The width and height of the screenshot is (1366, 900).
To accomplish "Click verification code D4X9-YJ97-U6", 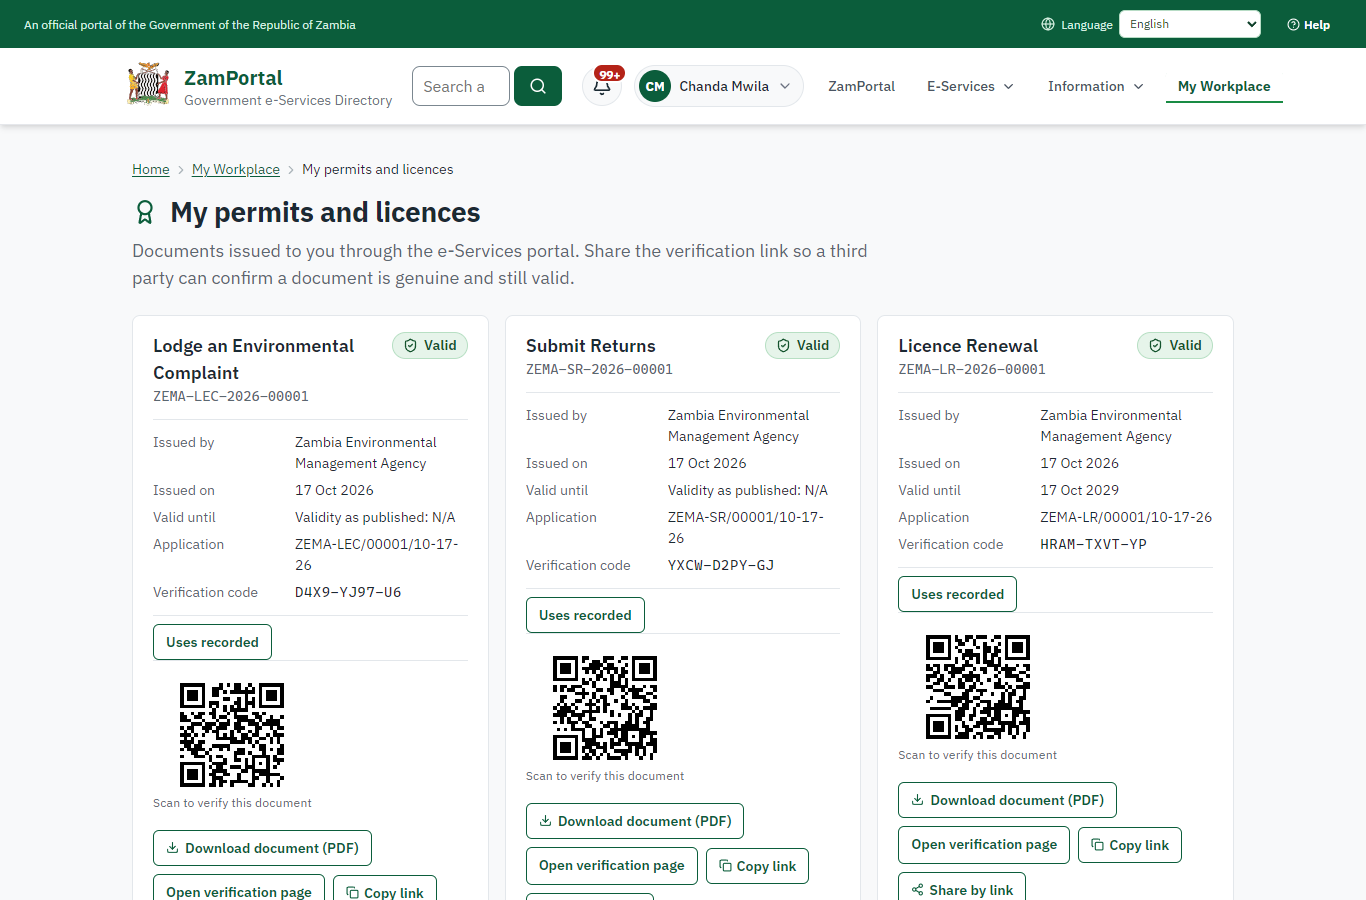I will point(348,592).
